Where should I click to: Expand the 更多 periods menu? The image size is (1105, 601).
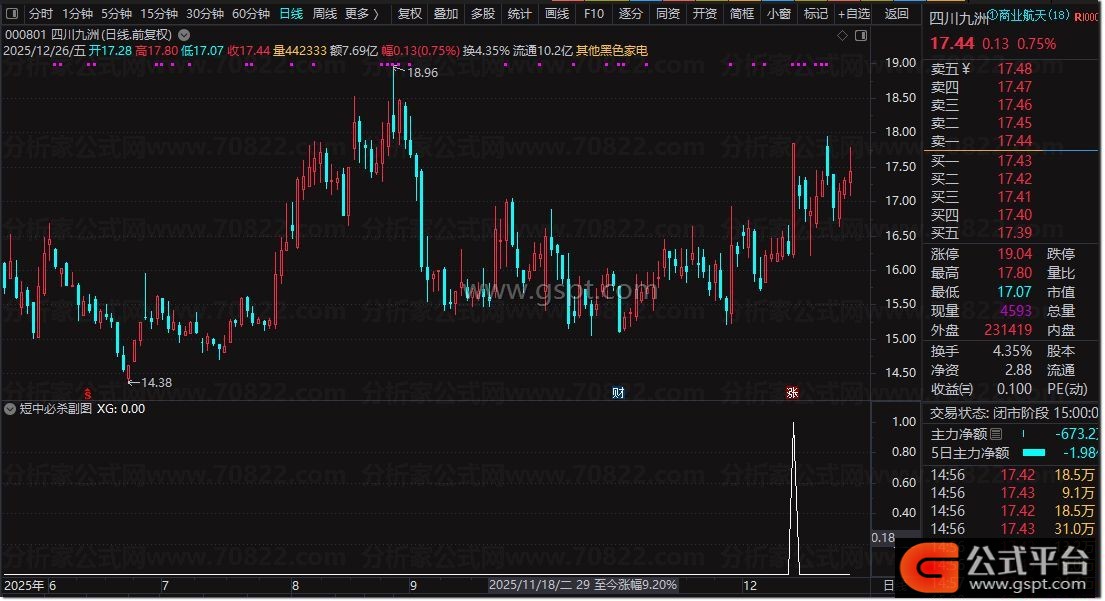tap(361, 14)
